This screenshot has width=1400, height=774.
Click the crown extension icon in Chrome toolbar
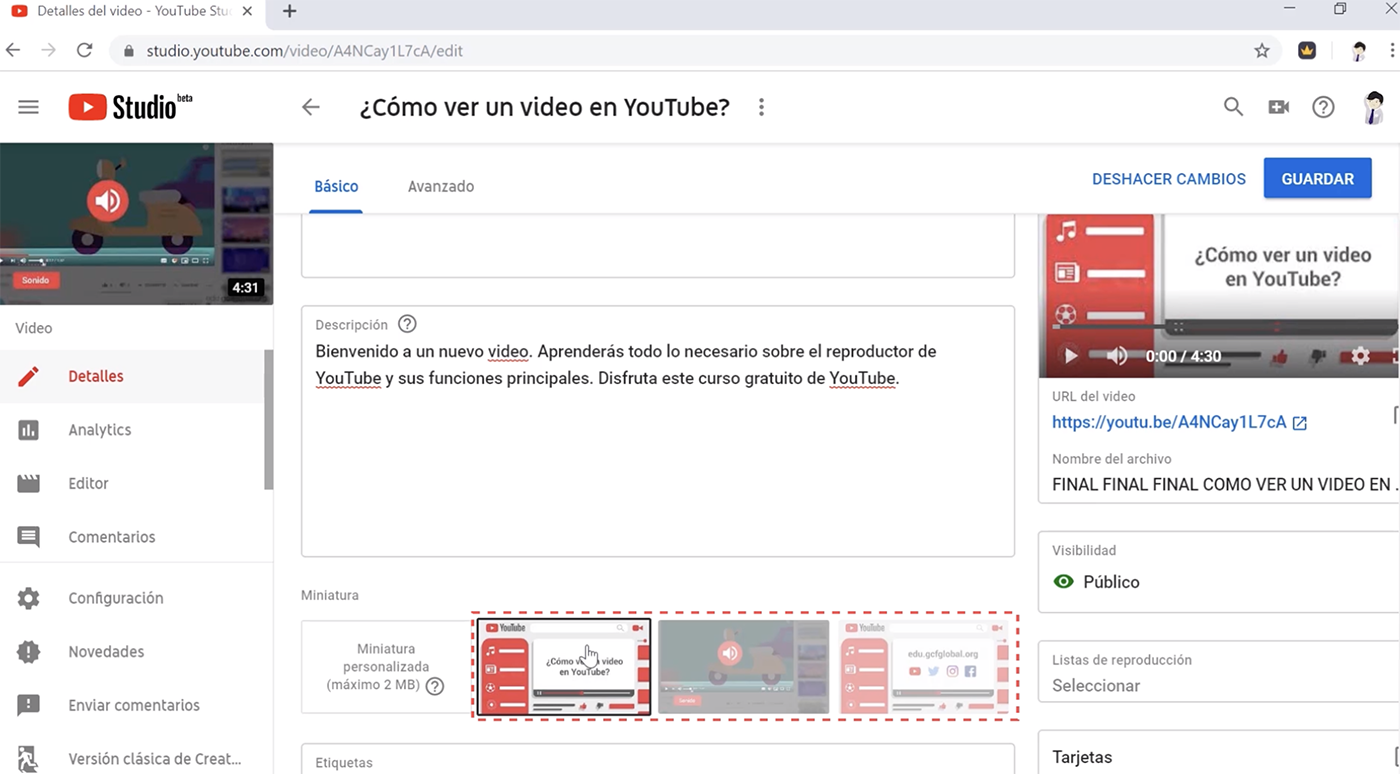click(x=1307, y=50)
